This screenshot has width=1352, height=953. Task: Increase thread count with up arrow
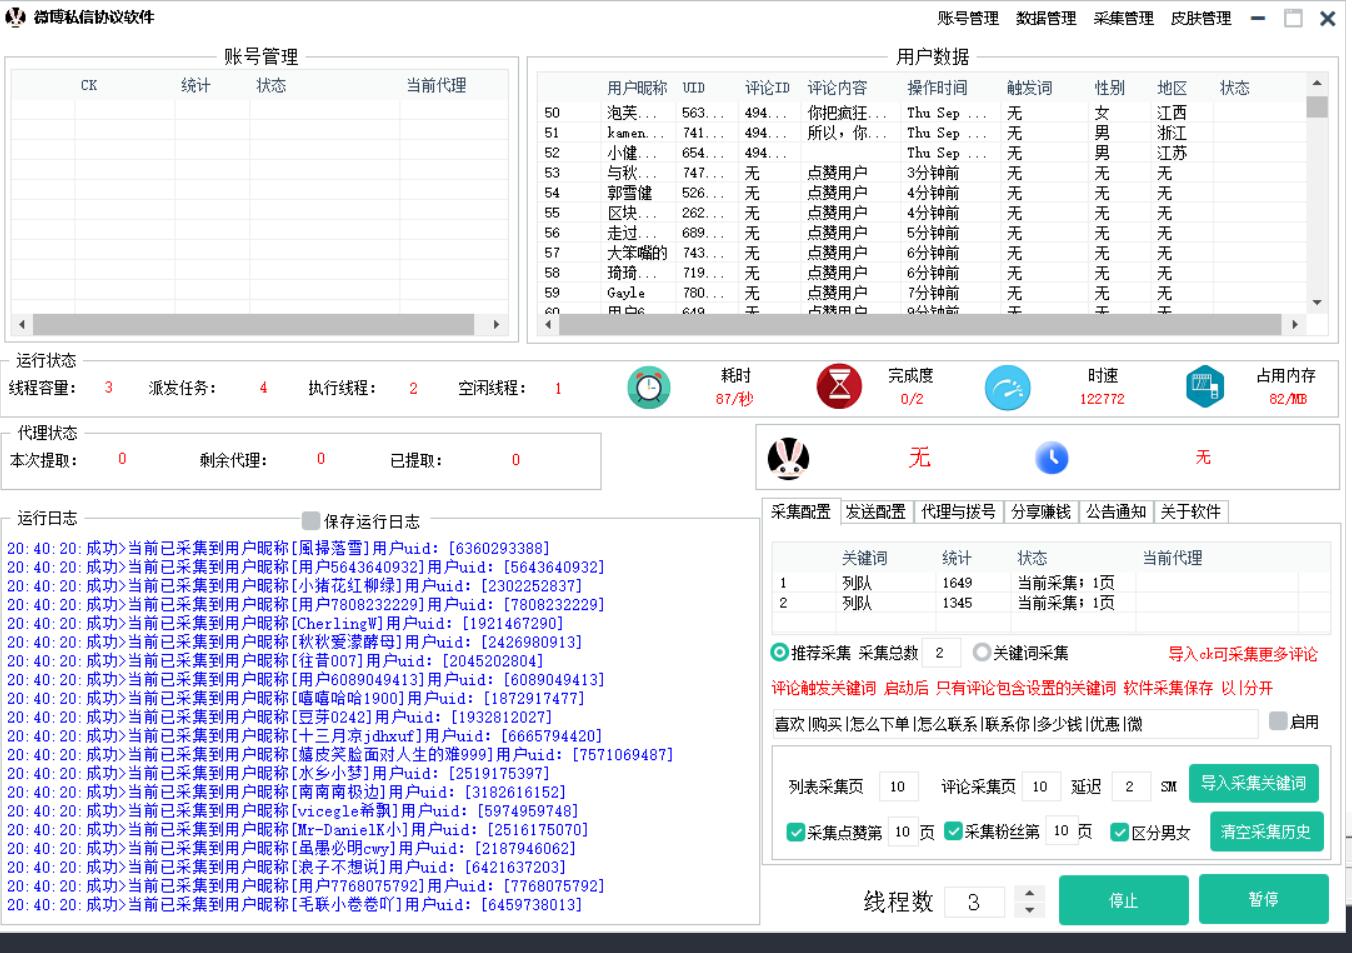(1029, 892)
